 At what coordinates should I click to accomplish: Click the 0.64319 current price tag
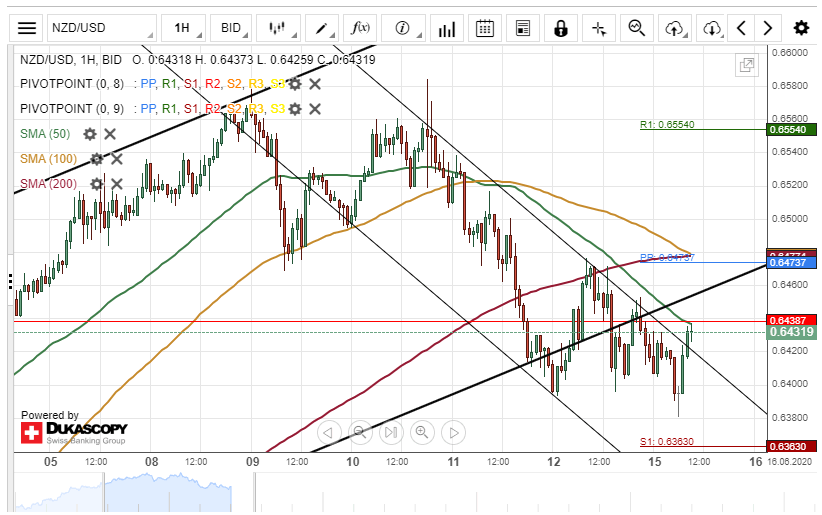[792, 332]
